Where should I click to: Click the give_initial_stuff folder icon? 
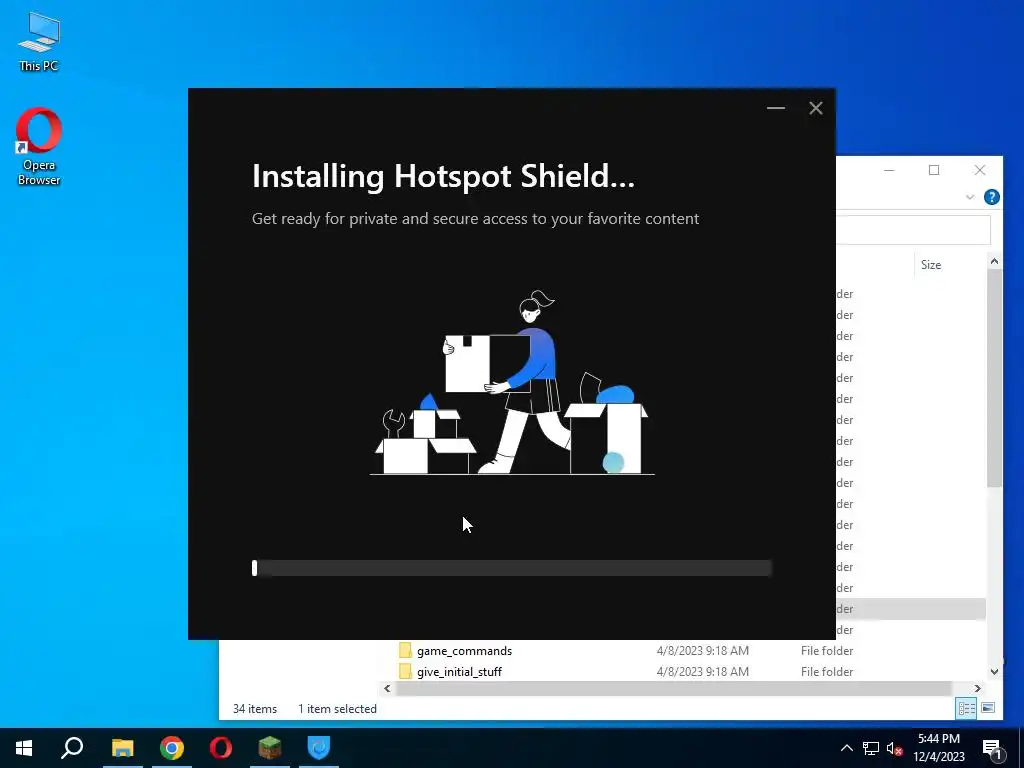click(405, 671)
